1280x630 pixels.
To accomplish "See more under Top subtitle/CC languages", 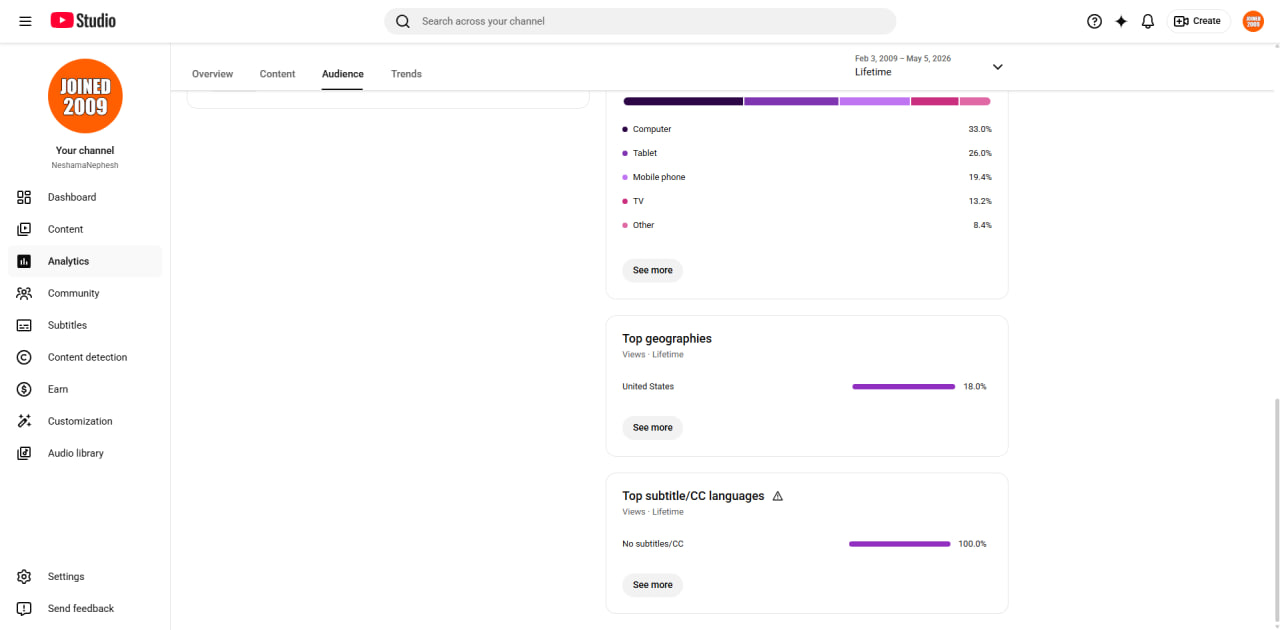I will coord(653,585).
